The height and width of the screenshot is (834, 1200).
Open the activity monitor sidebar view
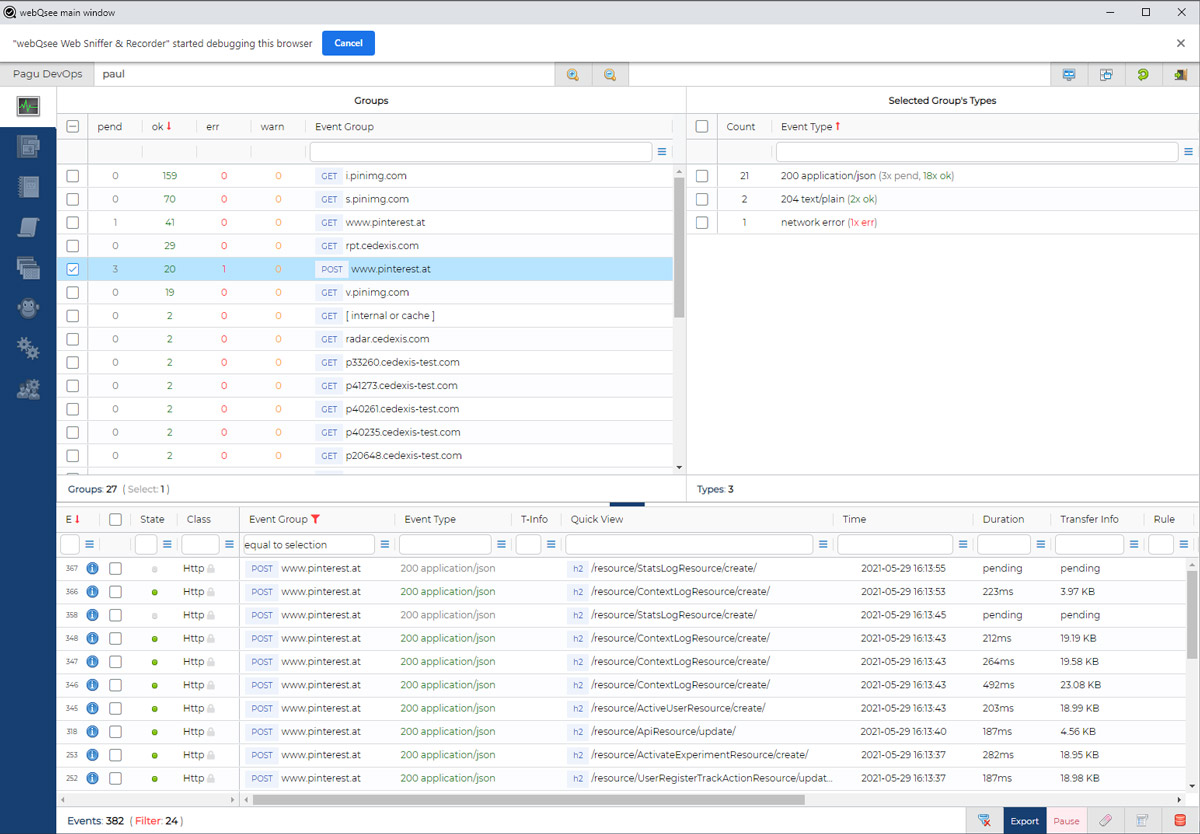click(x=28, y=105)
